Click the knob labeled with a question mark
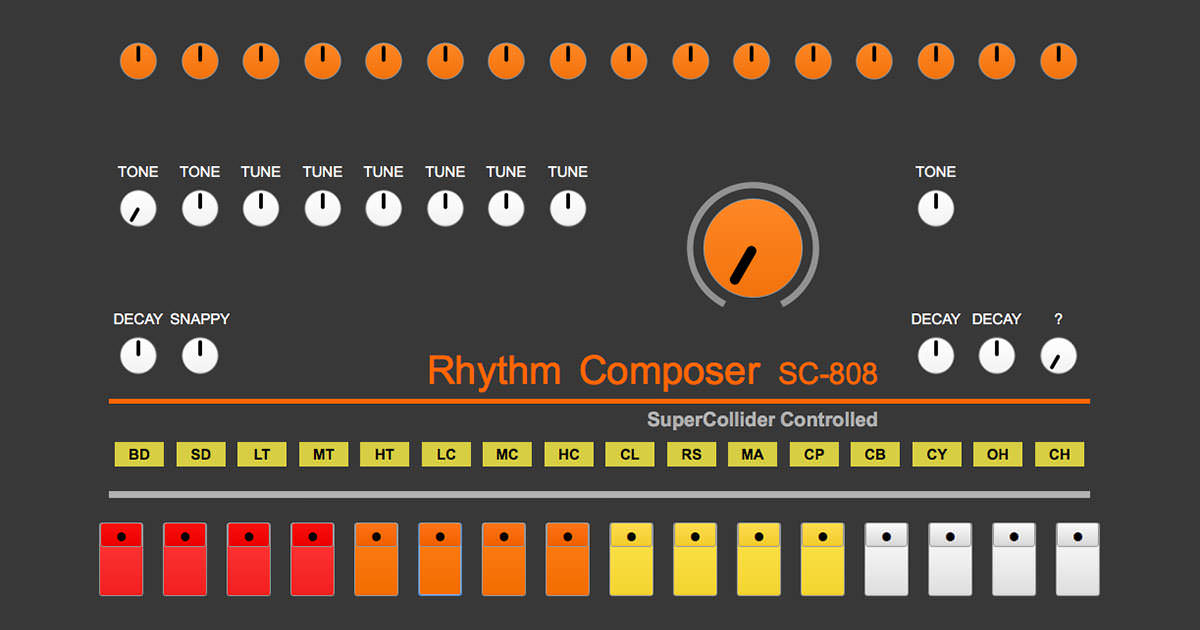The height and width of the screenshot is (630, 1200). pyautogui.click(x=1058, y=356)
